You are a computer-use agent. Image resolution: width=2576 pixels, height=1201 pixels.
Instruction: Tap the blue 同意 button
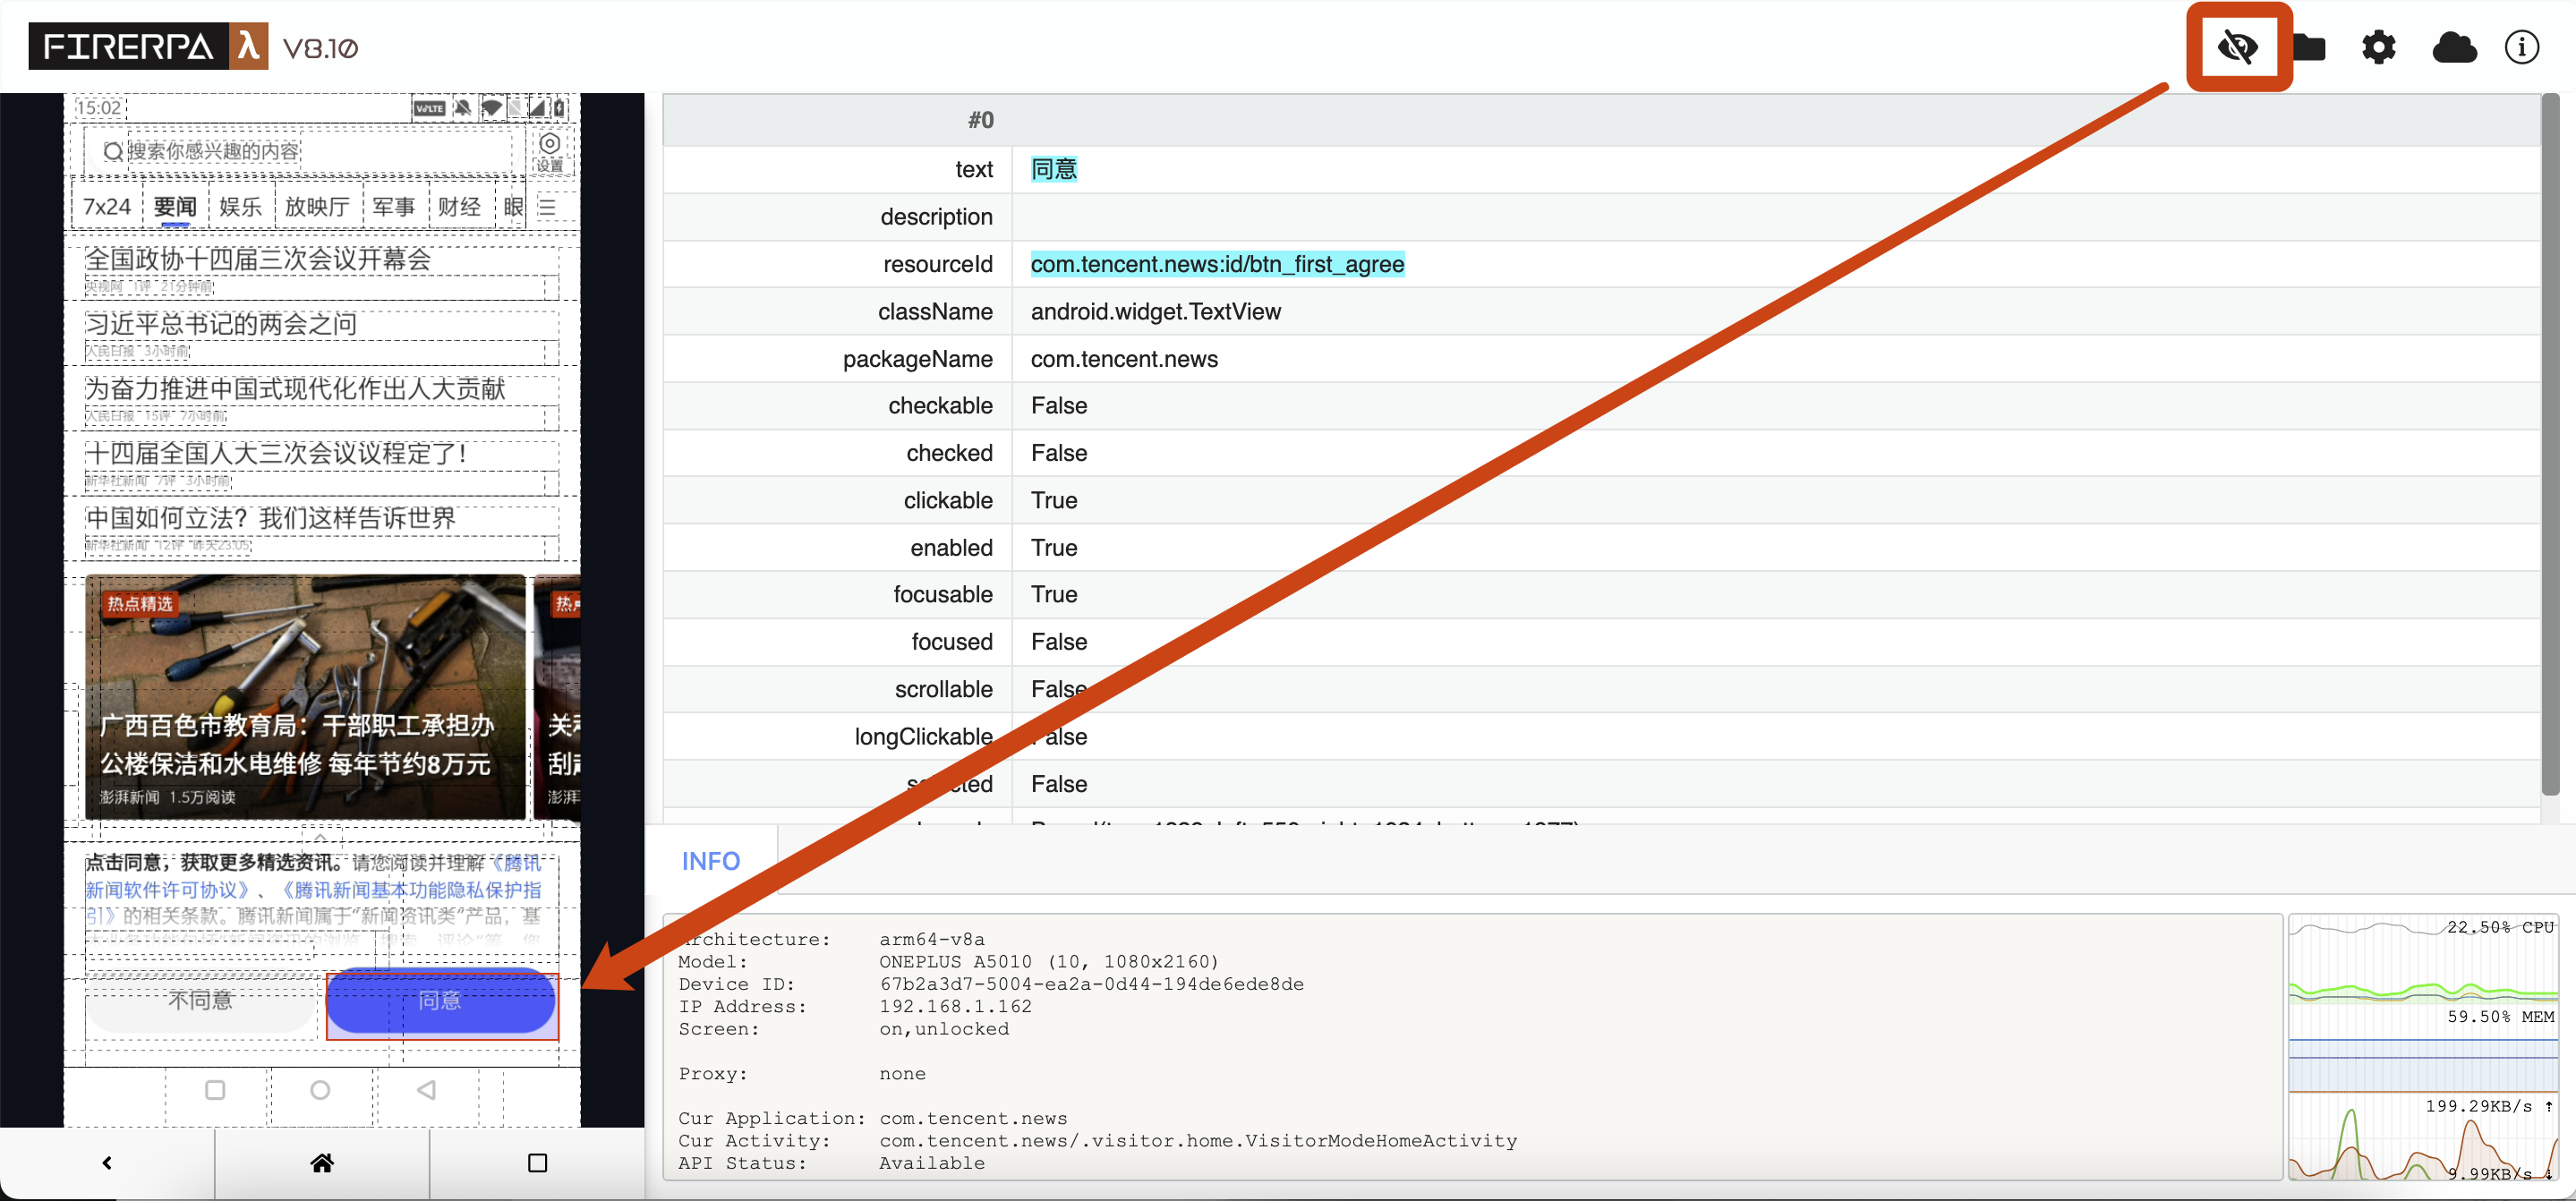440,1000
